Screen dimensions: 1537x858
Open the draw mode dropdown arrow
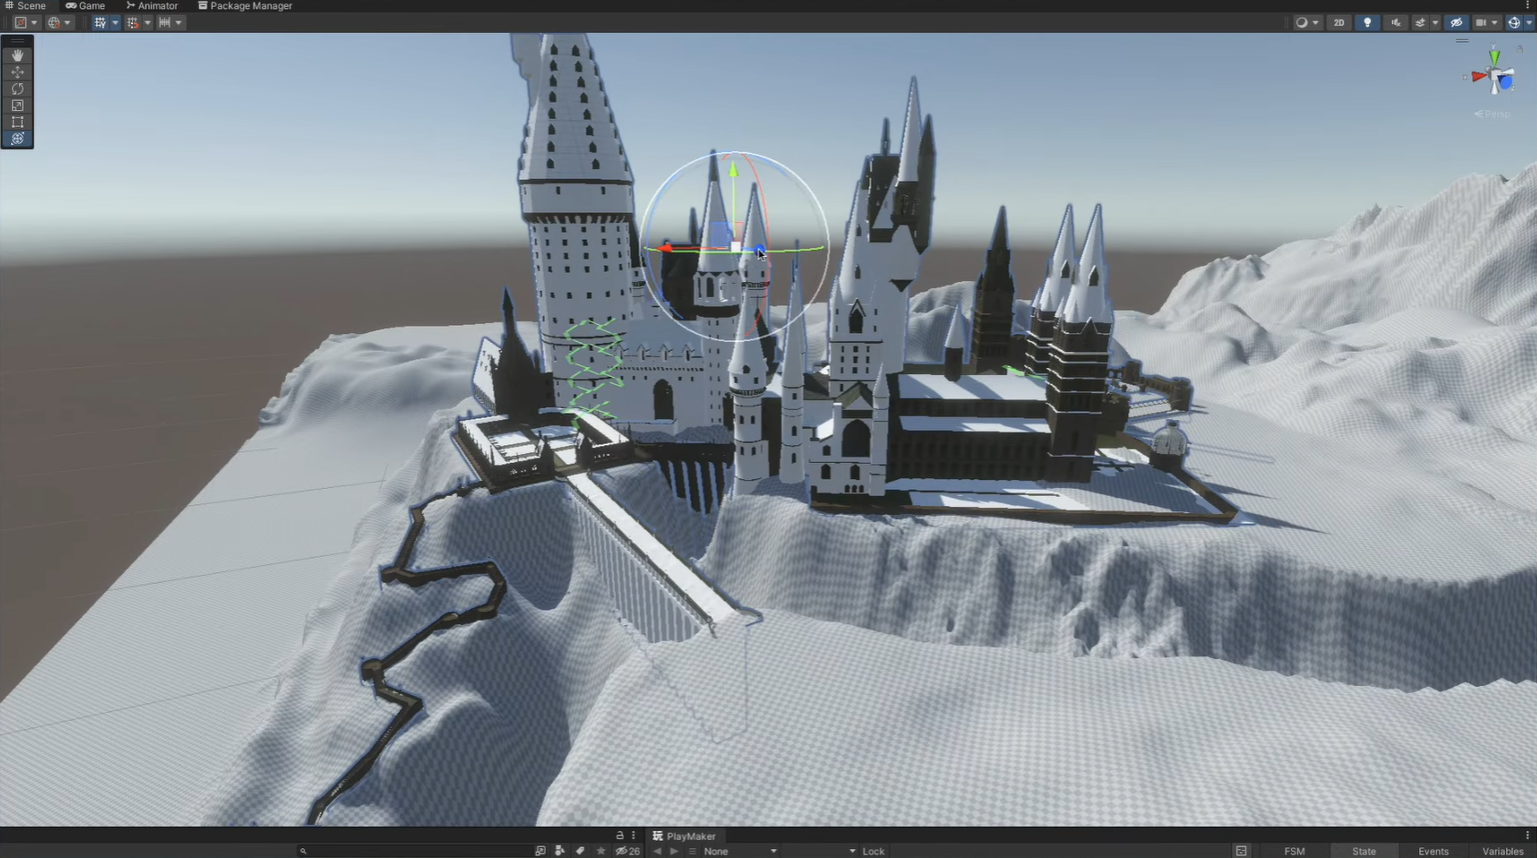click(1315, 23)
